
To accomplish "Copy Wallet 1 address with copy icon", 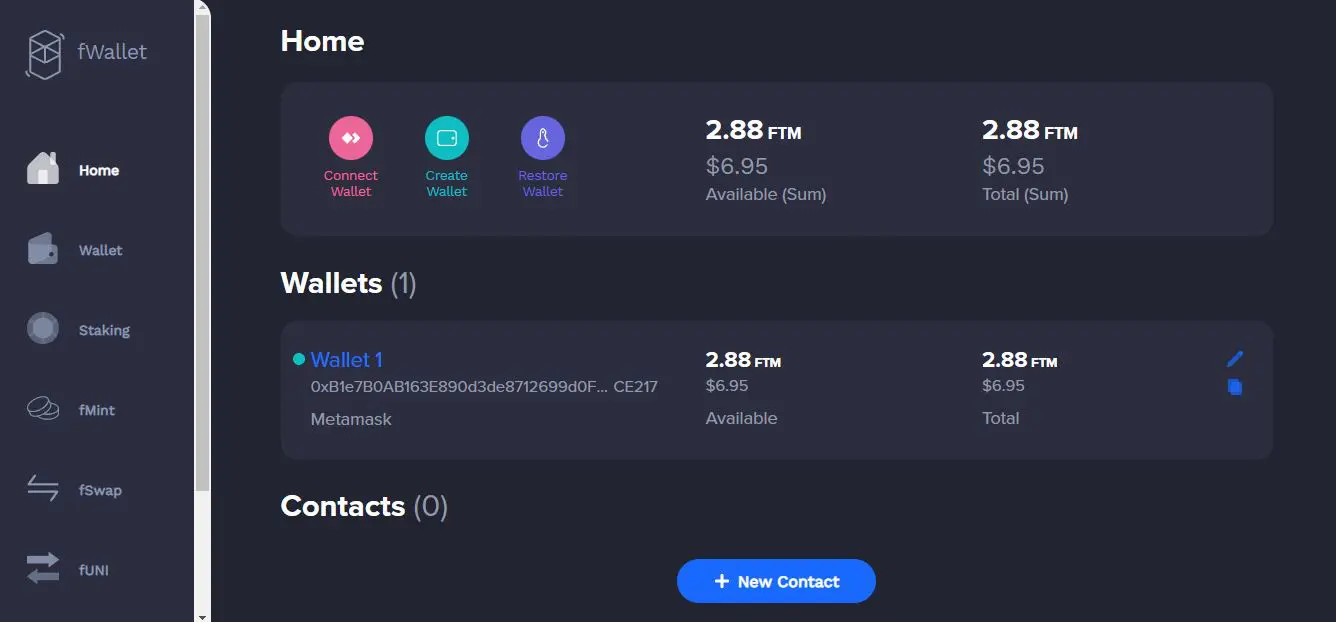I will [x=1235, y=386].
